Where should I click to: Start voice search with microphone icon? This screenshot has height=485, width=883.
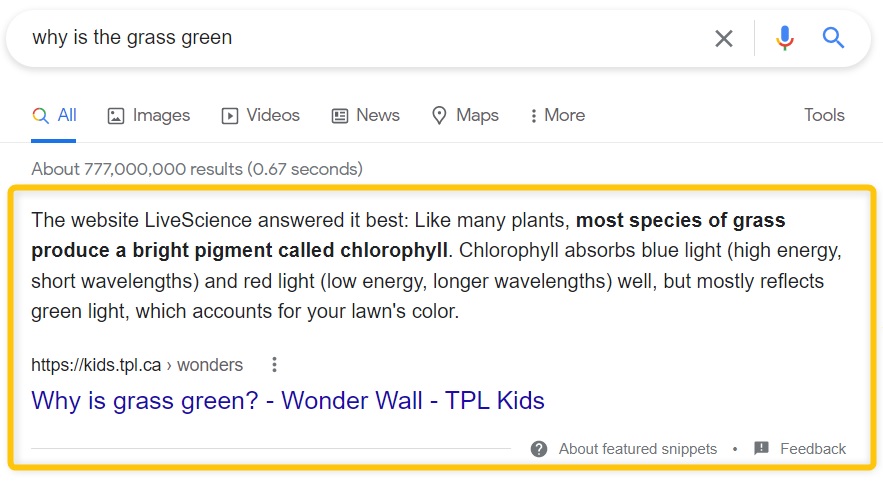tap(785, 38)
